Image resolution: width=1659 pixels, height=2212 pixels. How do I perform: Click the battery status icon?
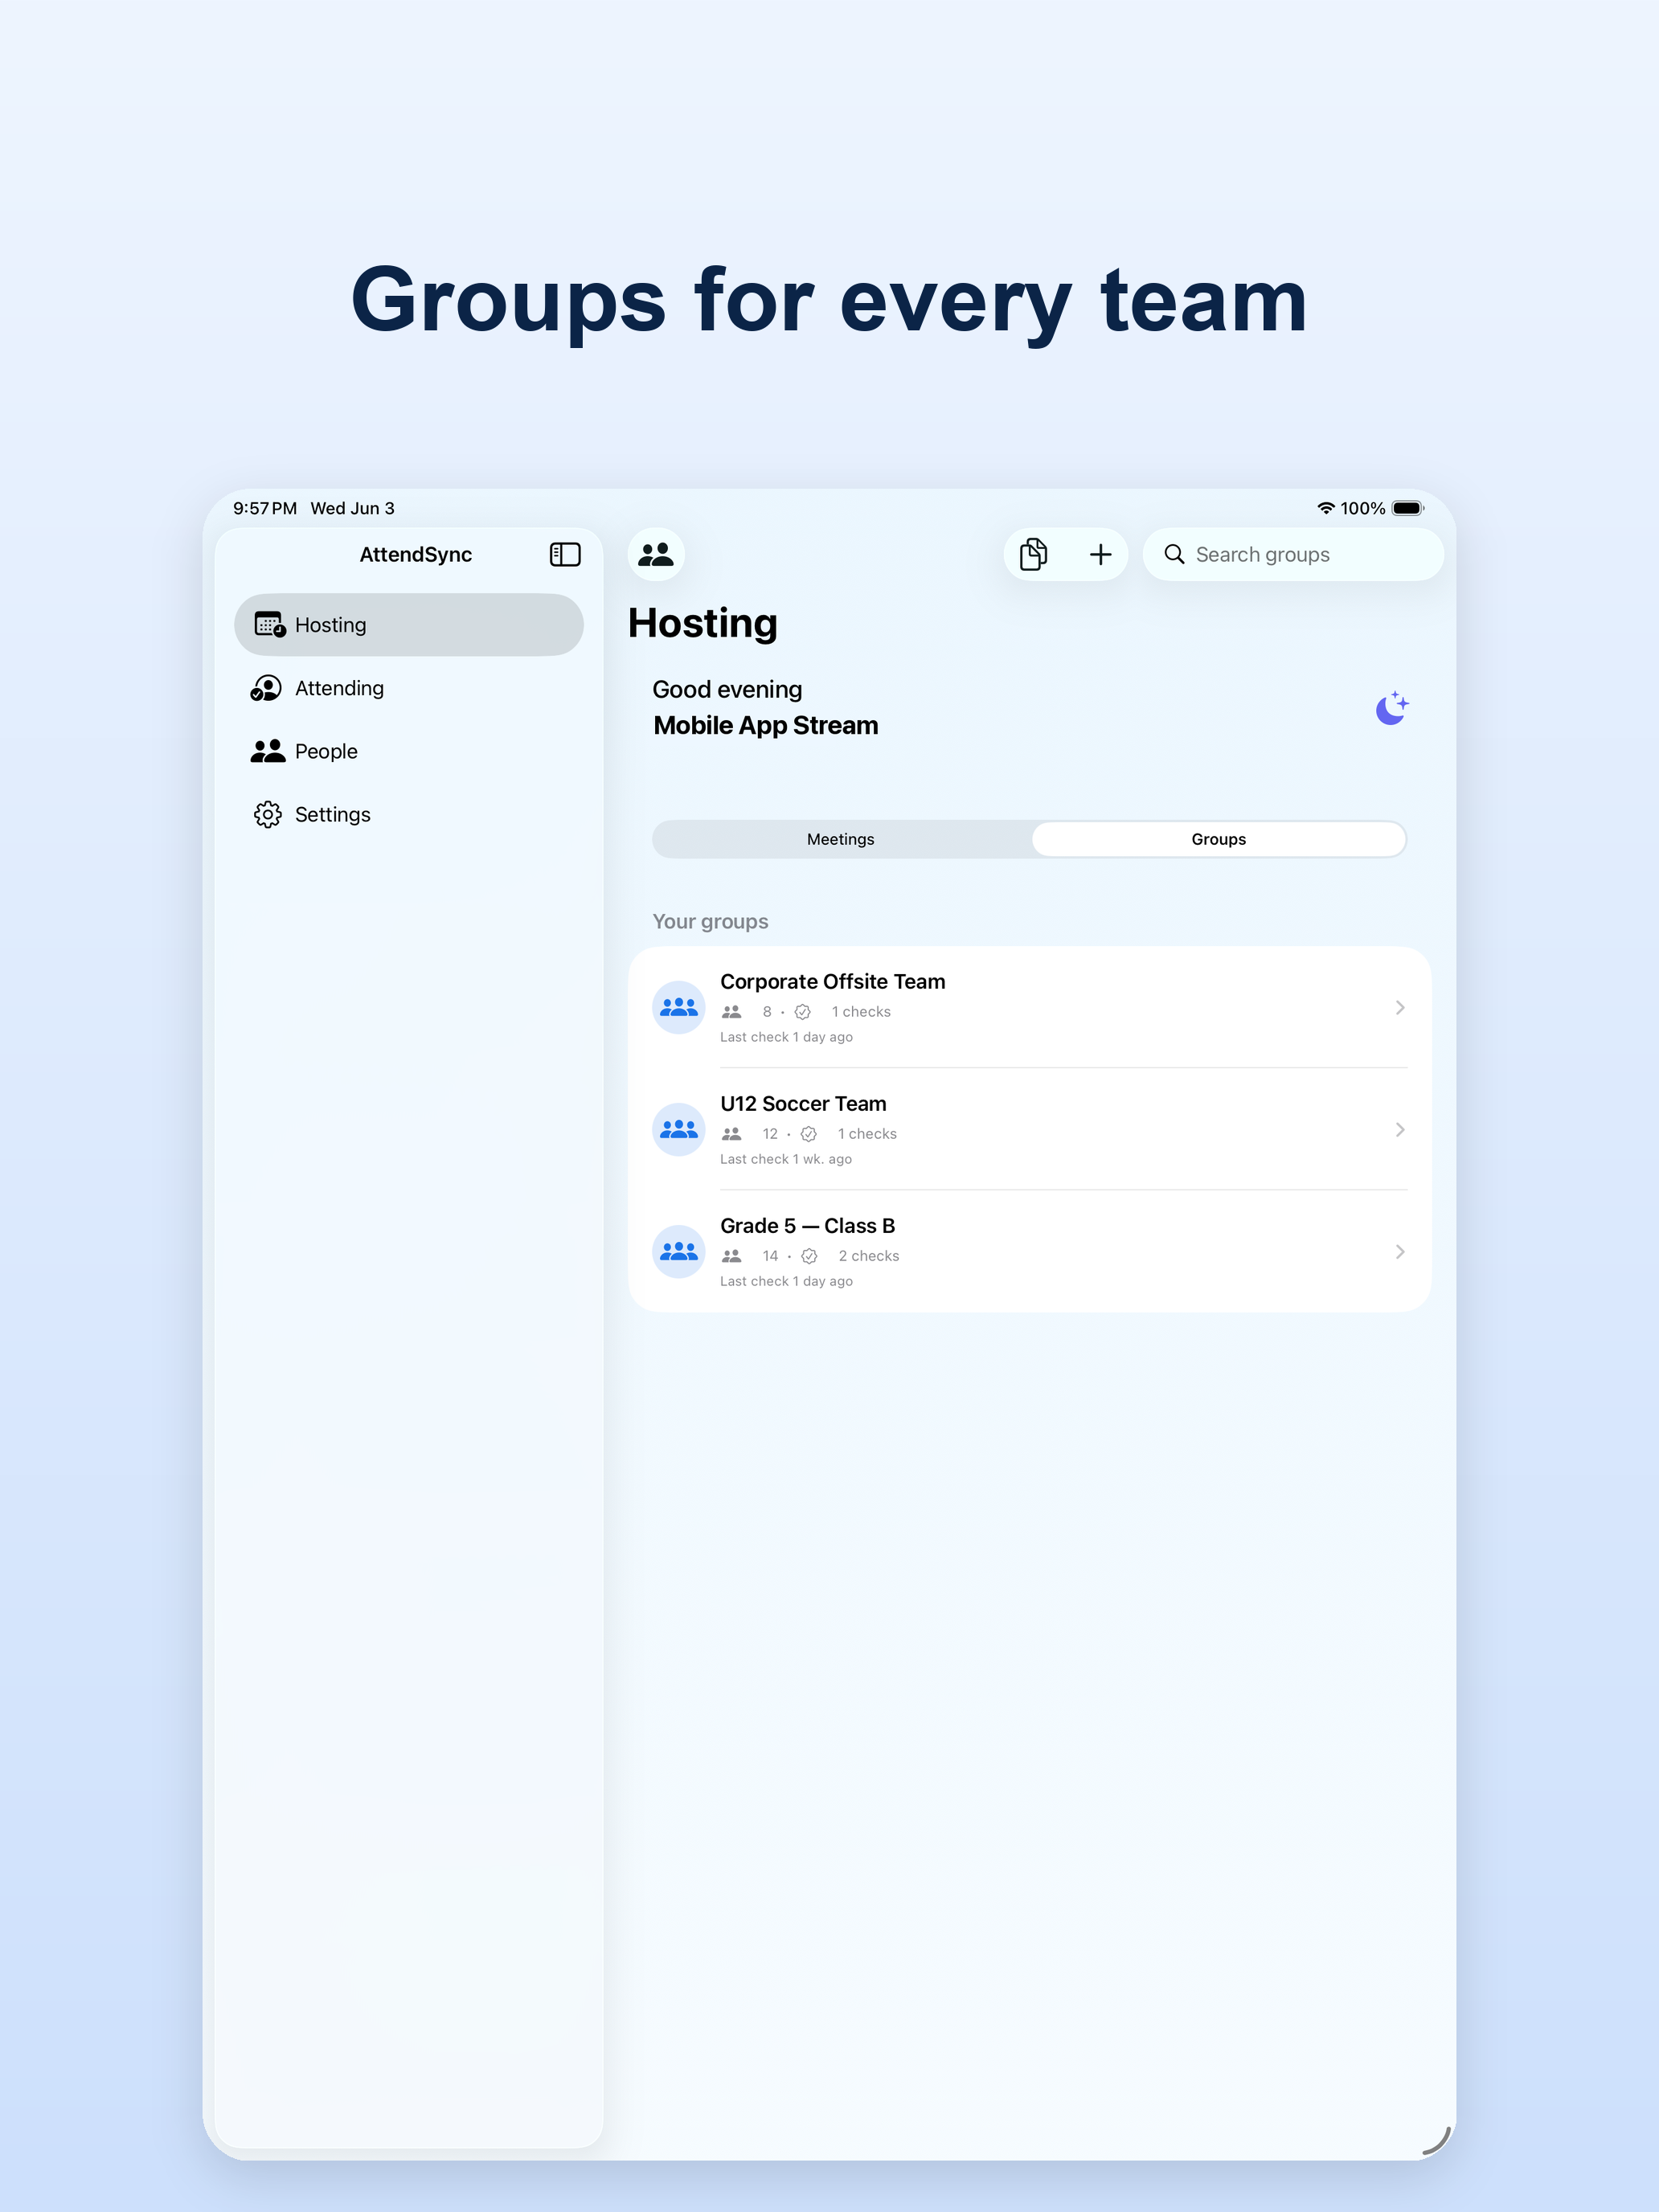tap(1408, 508)
